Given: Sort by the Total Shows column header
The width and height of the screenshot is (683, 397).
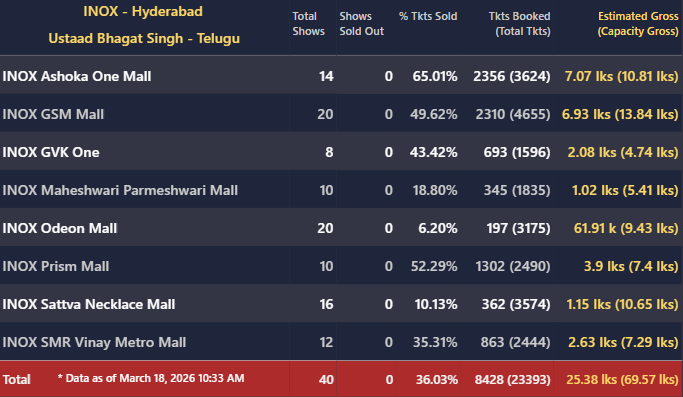Looking at the screenshot, I should coord(308,24).
